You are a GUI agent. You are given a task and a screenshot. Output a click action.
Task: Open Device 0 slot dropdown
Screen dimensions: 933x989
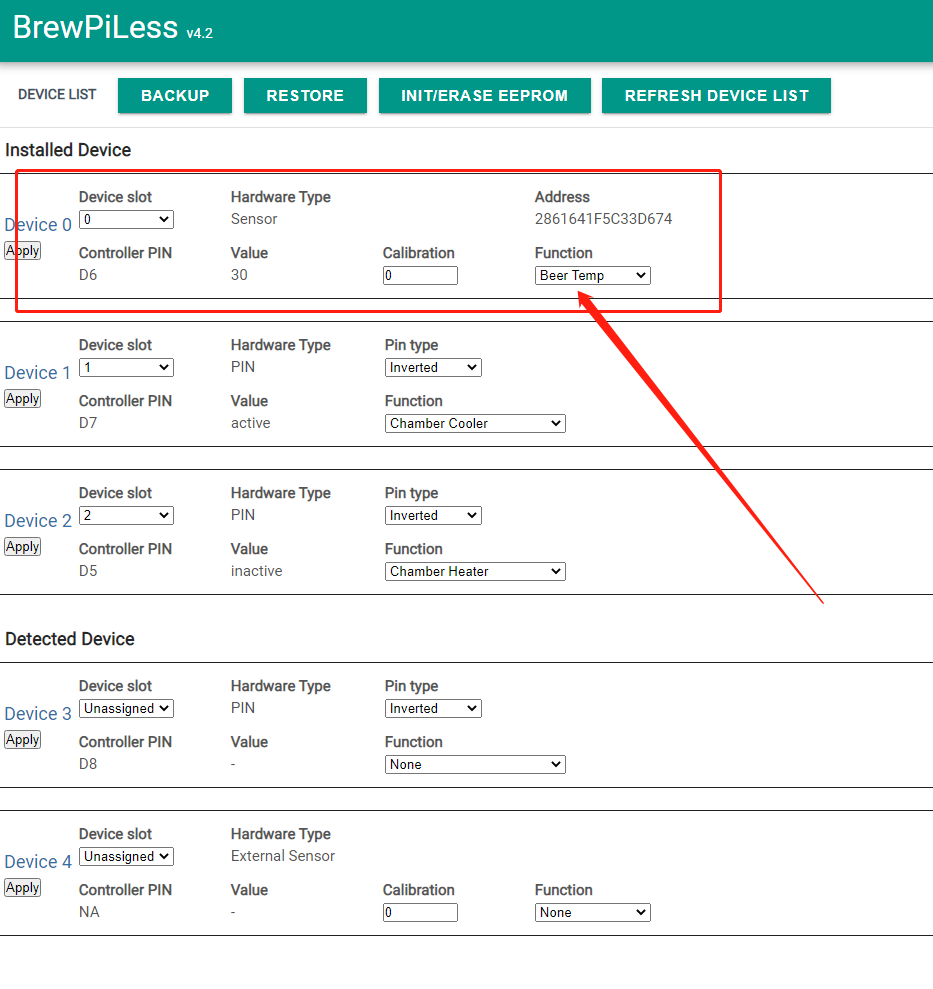tap(126, 219)
